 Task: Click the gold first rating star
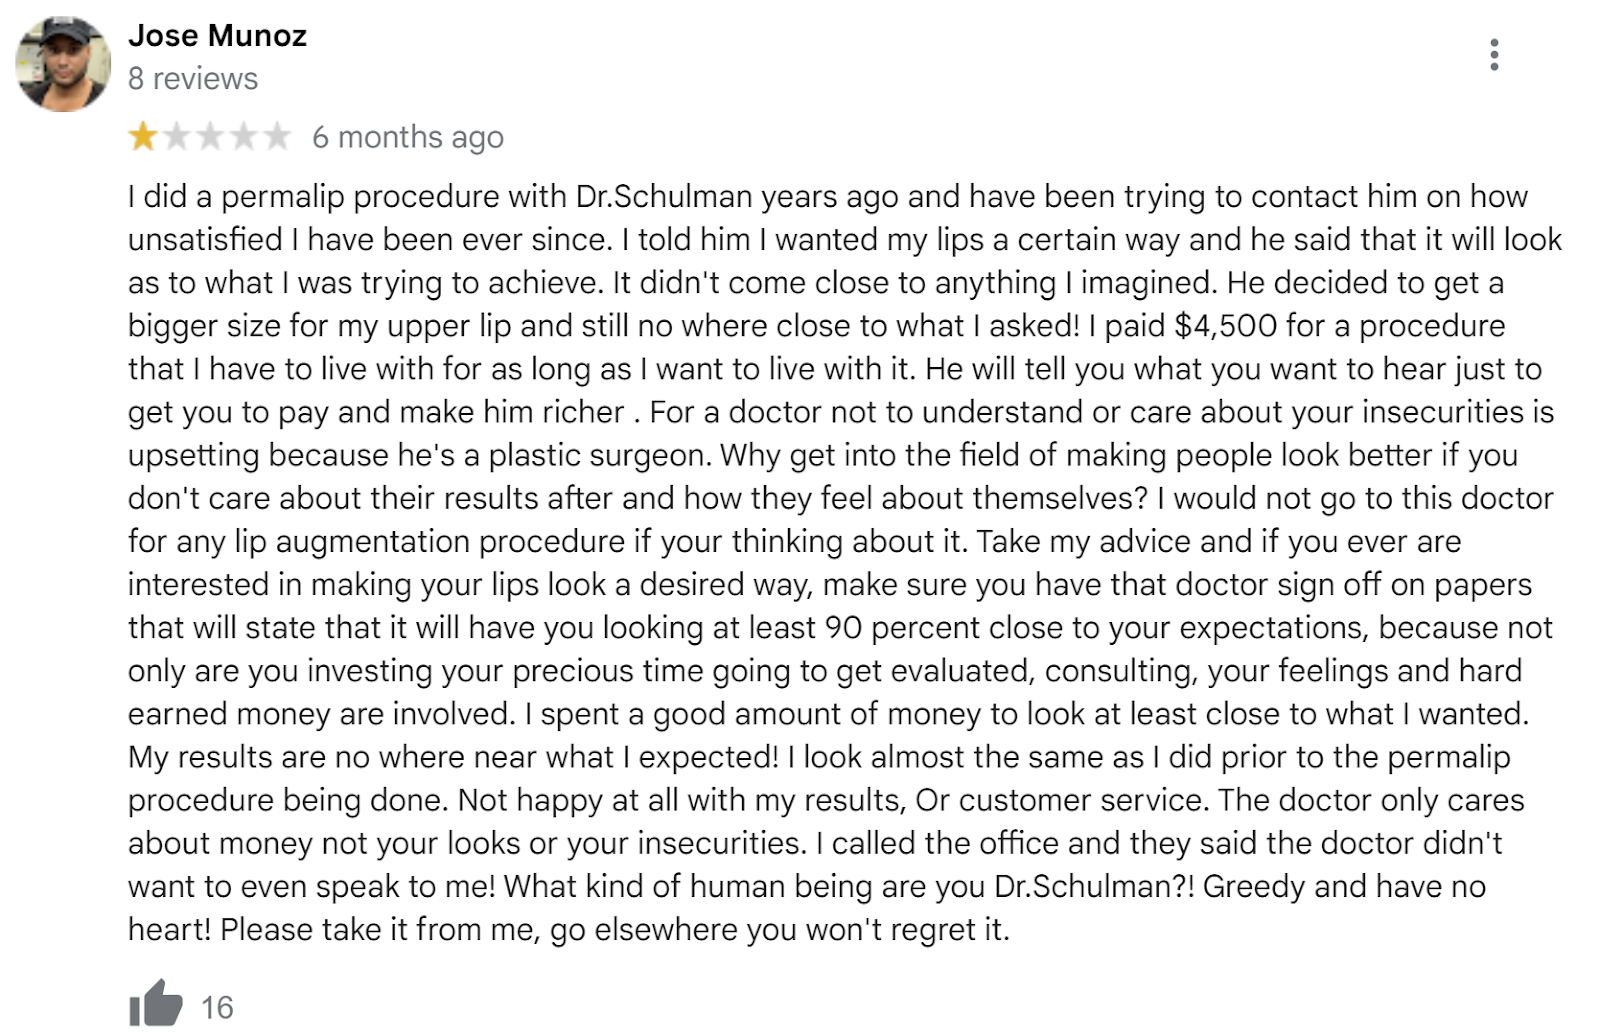point(143,136)
